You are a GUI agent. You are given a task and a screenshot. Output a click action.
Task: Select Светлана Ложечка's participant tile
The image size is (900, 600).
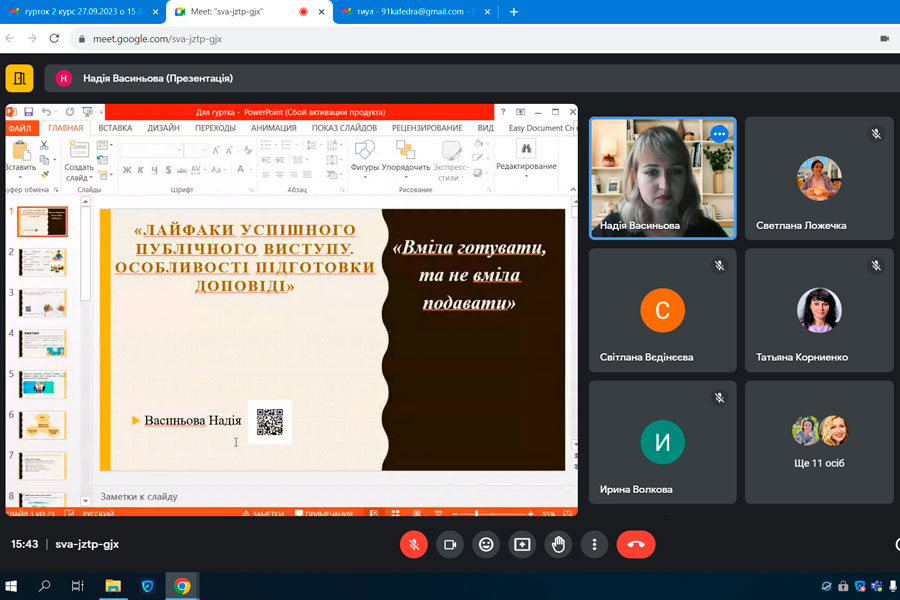coord(818,178)
